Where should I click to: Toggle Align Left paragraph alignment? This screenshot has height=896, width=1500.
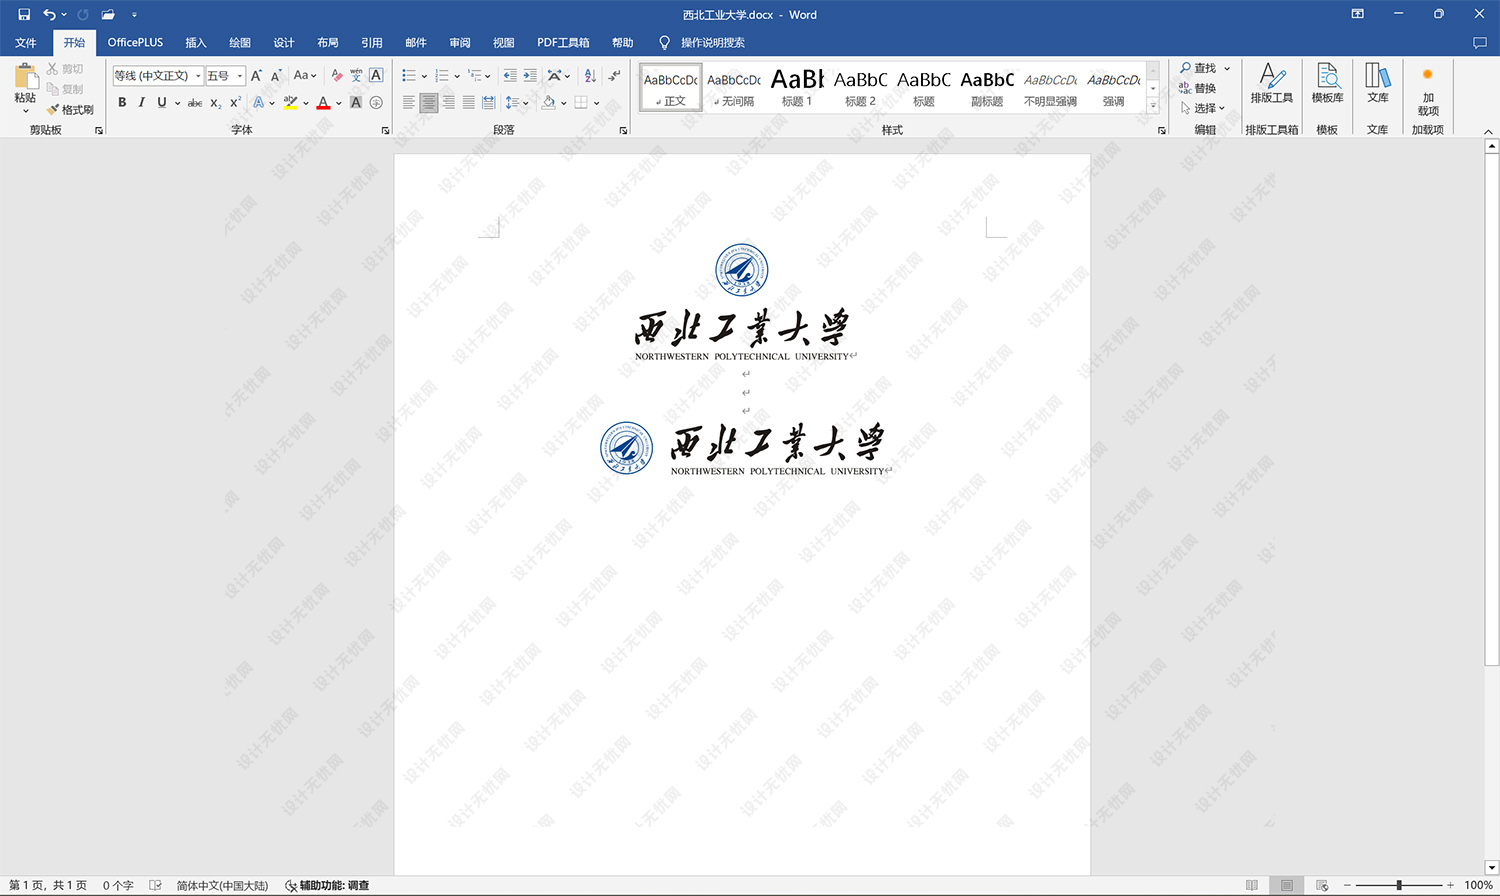pos(409,102)
